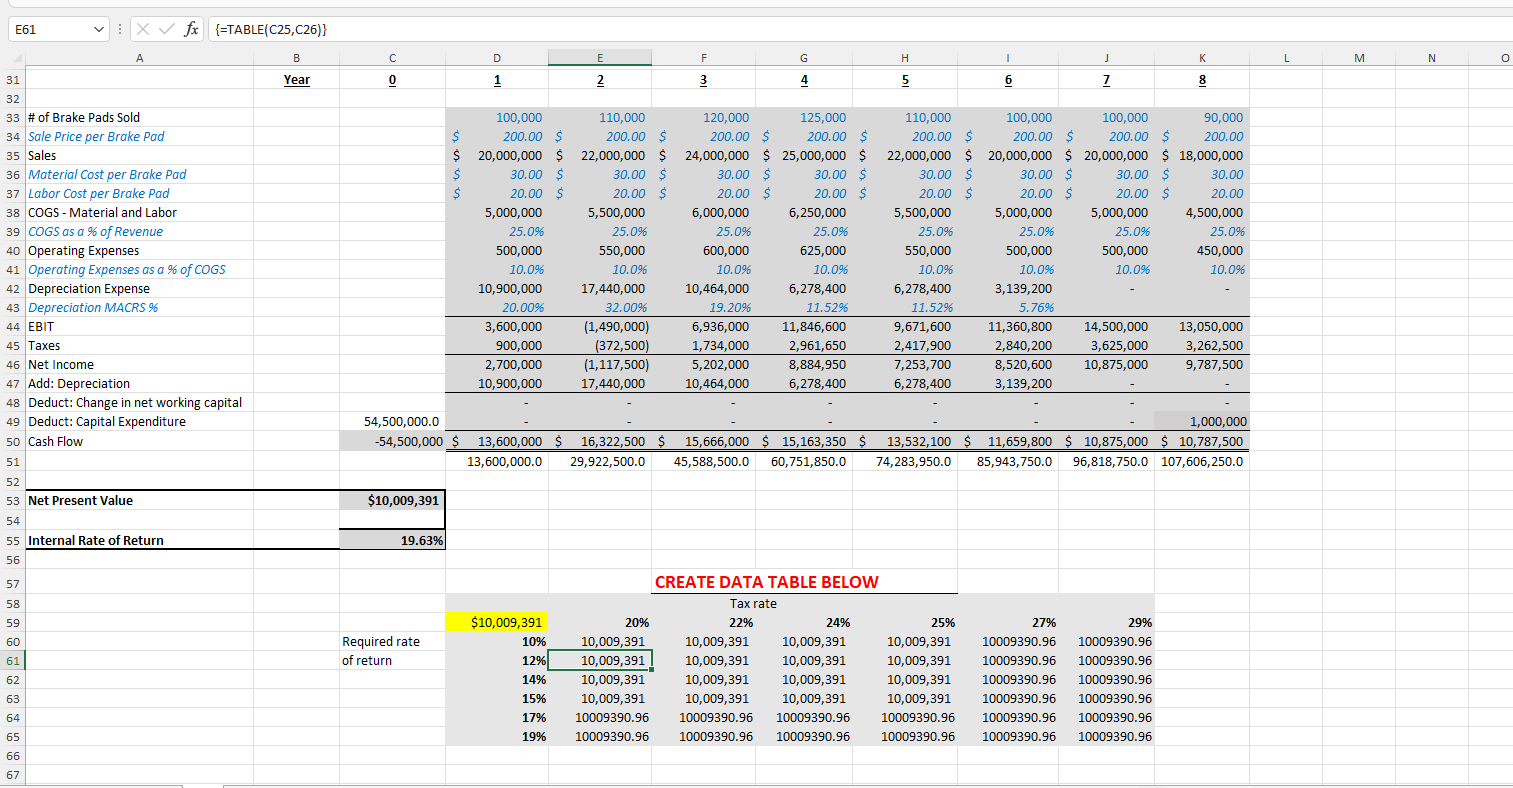The height and width of the screenshot is (788, 1513).
Task: Confirm the entry with the checkmark icon
Action: (x=165, y=29)
